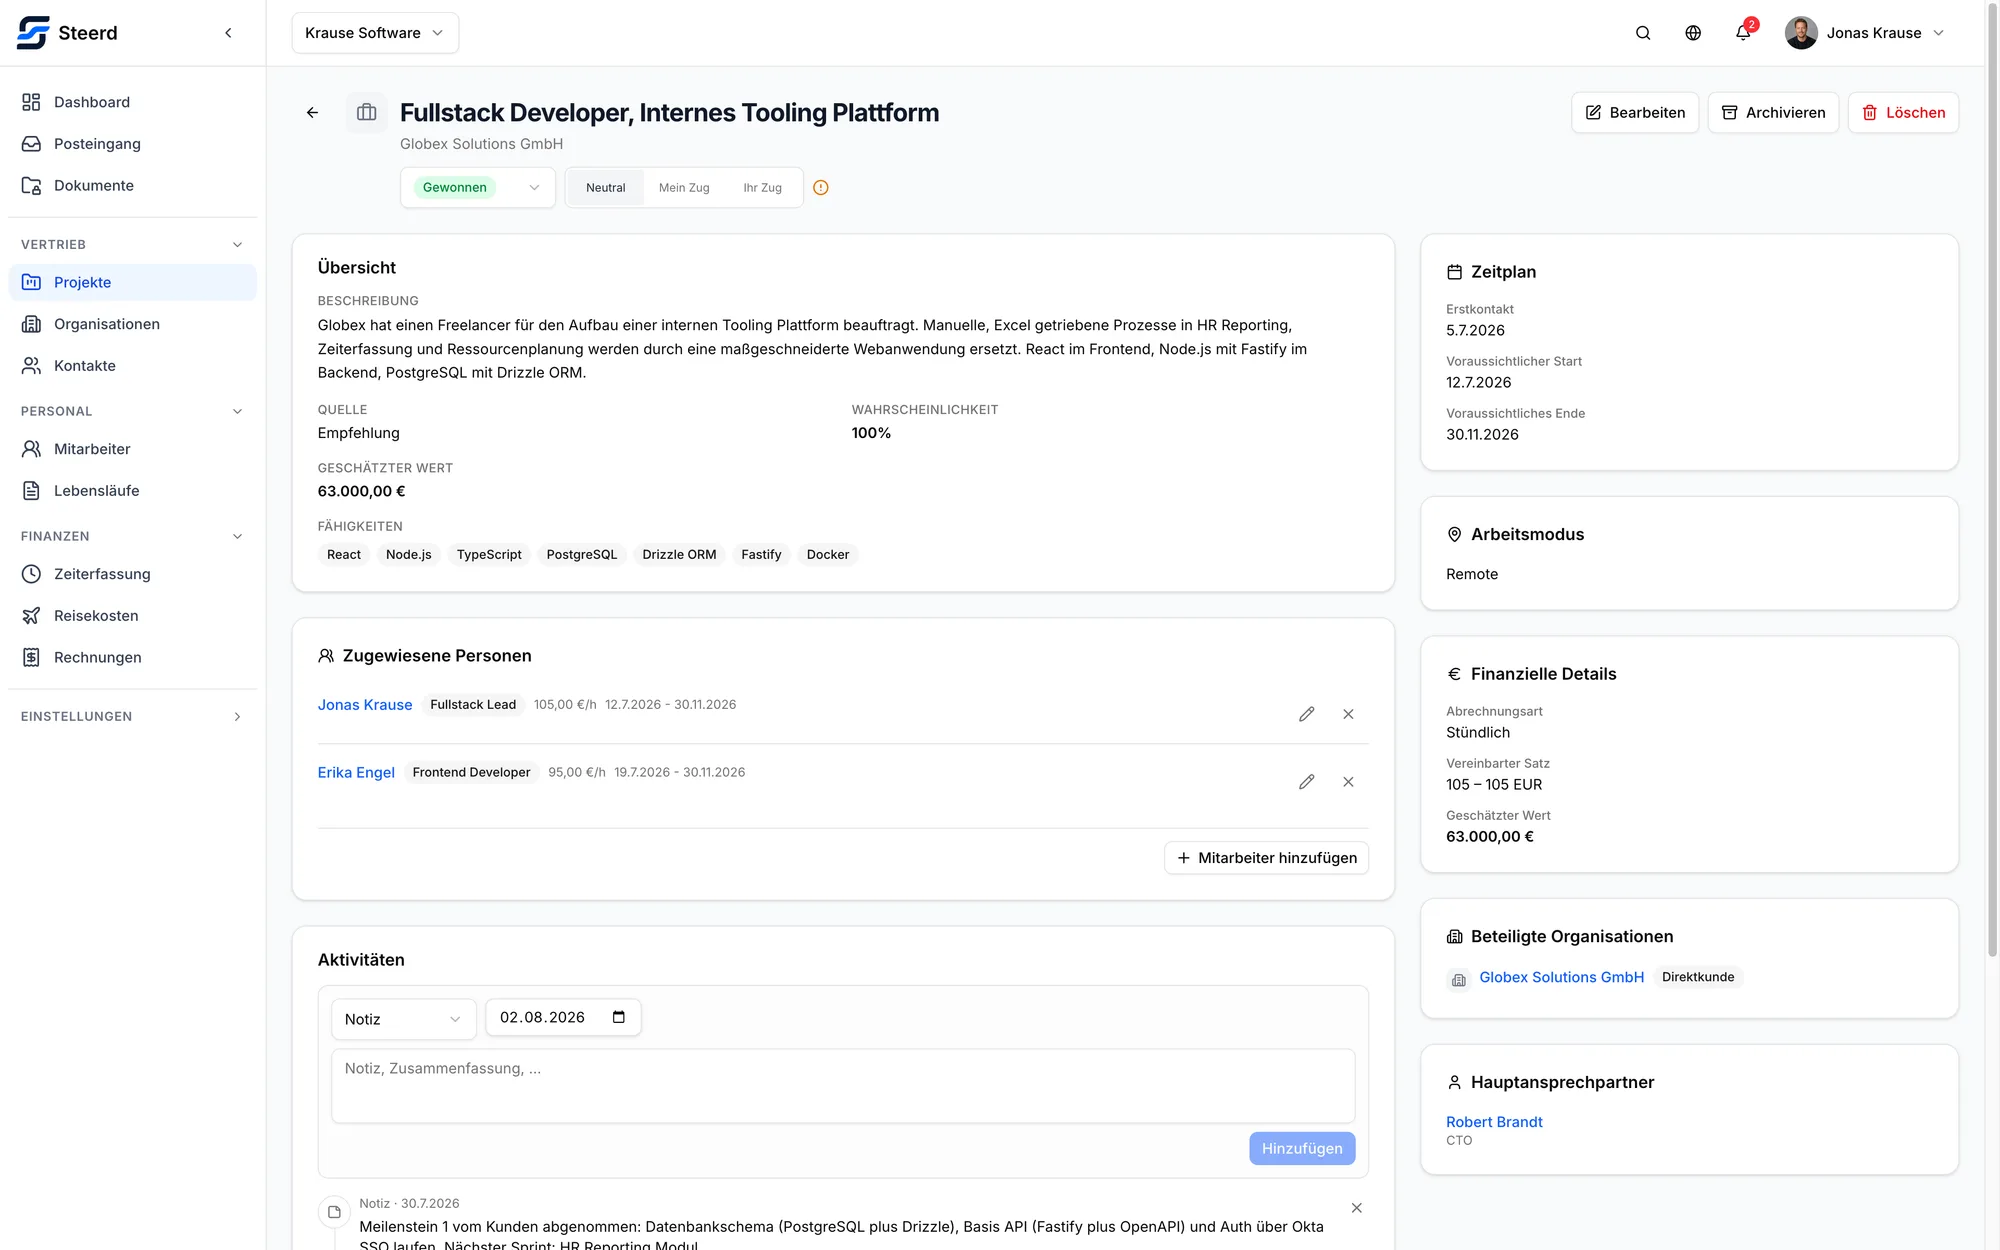Edit Jonas Krause assignment pencil icon
The height and width of the screenshot is (1250, 2000).
point(1306,714)
